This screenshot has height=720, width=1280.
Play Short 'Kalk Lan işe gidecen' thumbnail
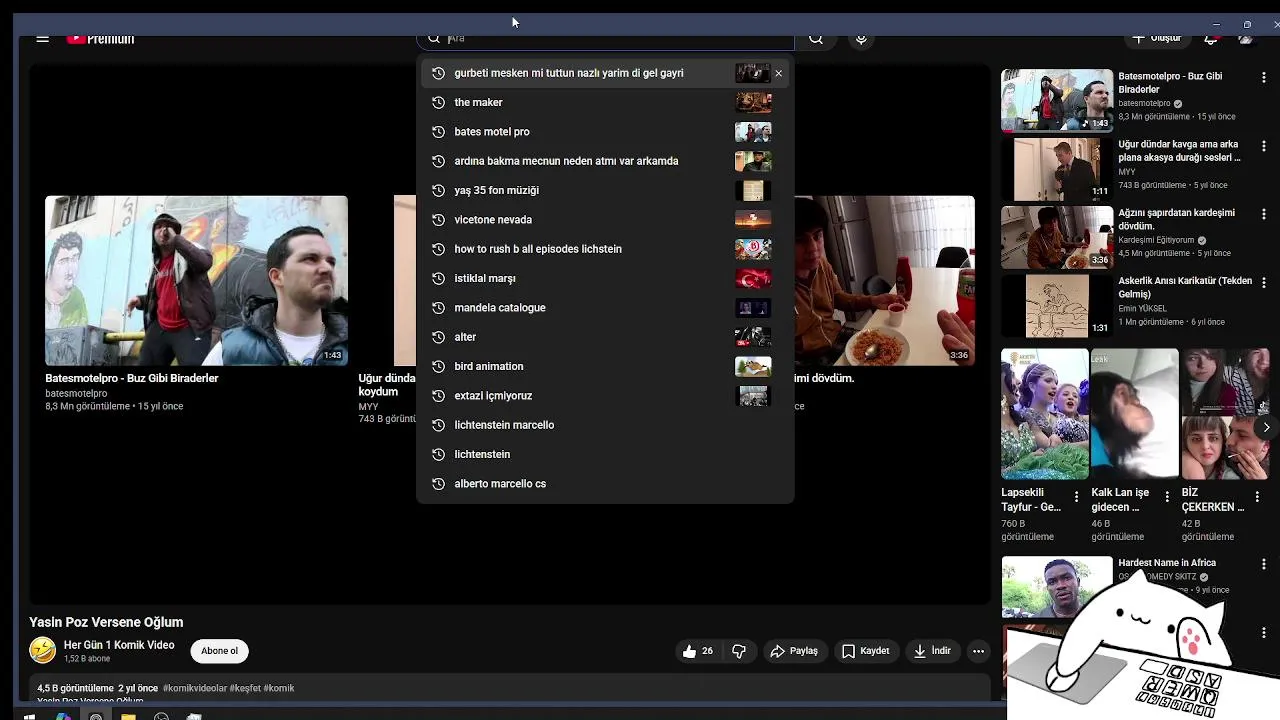[1135, 414]
